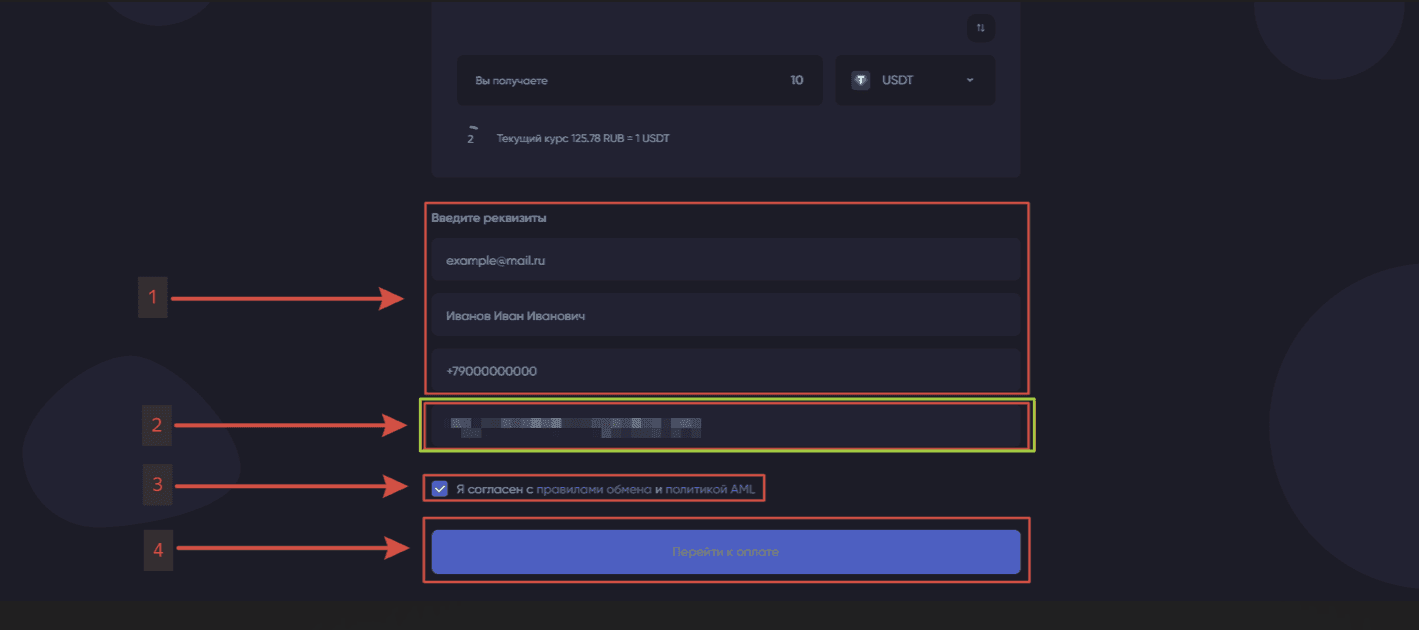Click the 'Вы получаете' amount field
The image size is (1419, 630).
640,80
